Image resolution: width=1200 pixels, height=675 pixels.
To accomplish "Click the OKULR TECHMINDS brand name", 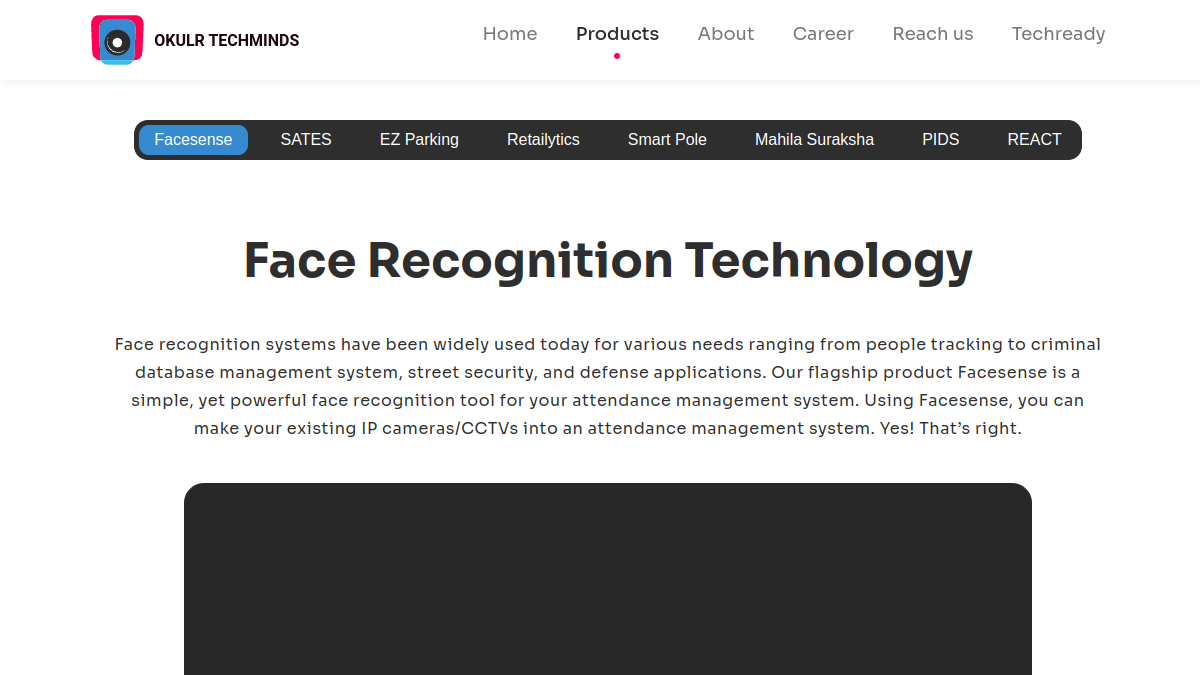I will [x=227, y=41].
